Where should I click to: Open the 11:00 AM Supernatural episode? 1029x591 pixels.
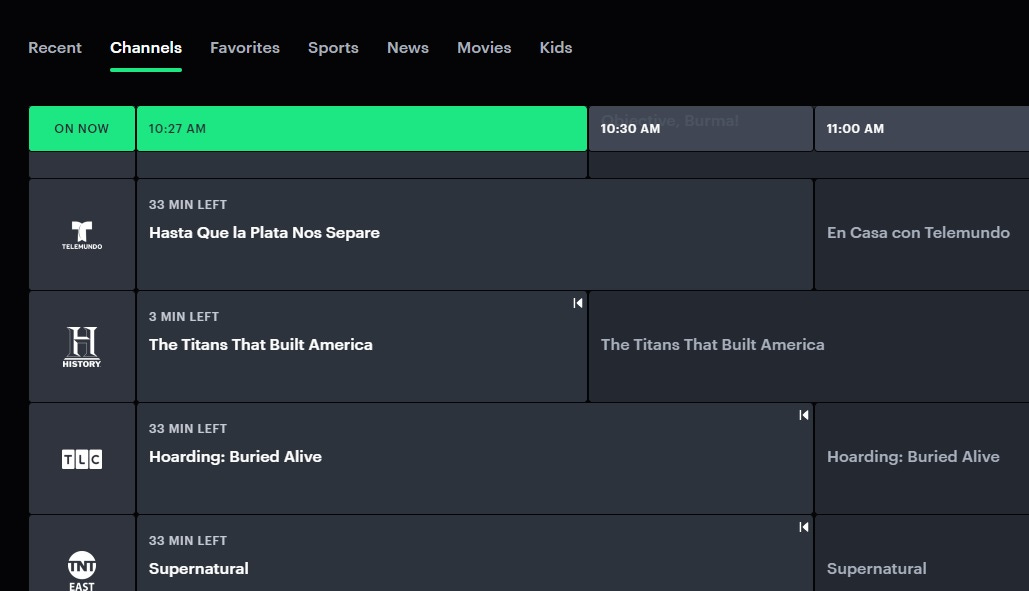click(921, 554)
